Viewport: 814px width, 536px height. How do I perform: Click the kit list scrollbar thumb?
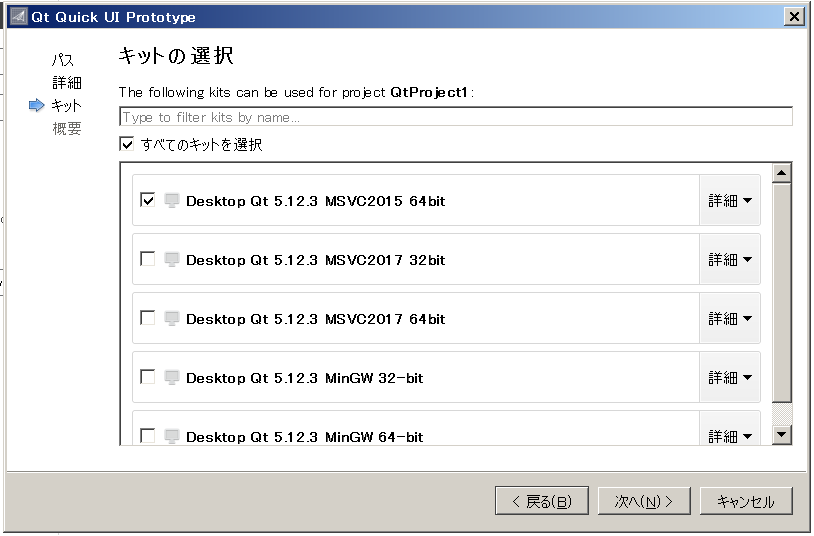[x=782, y=292]
